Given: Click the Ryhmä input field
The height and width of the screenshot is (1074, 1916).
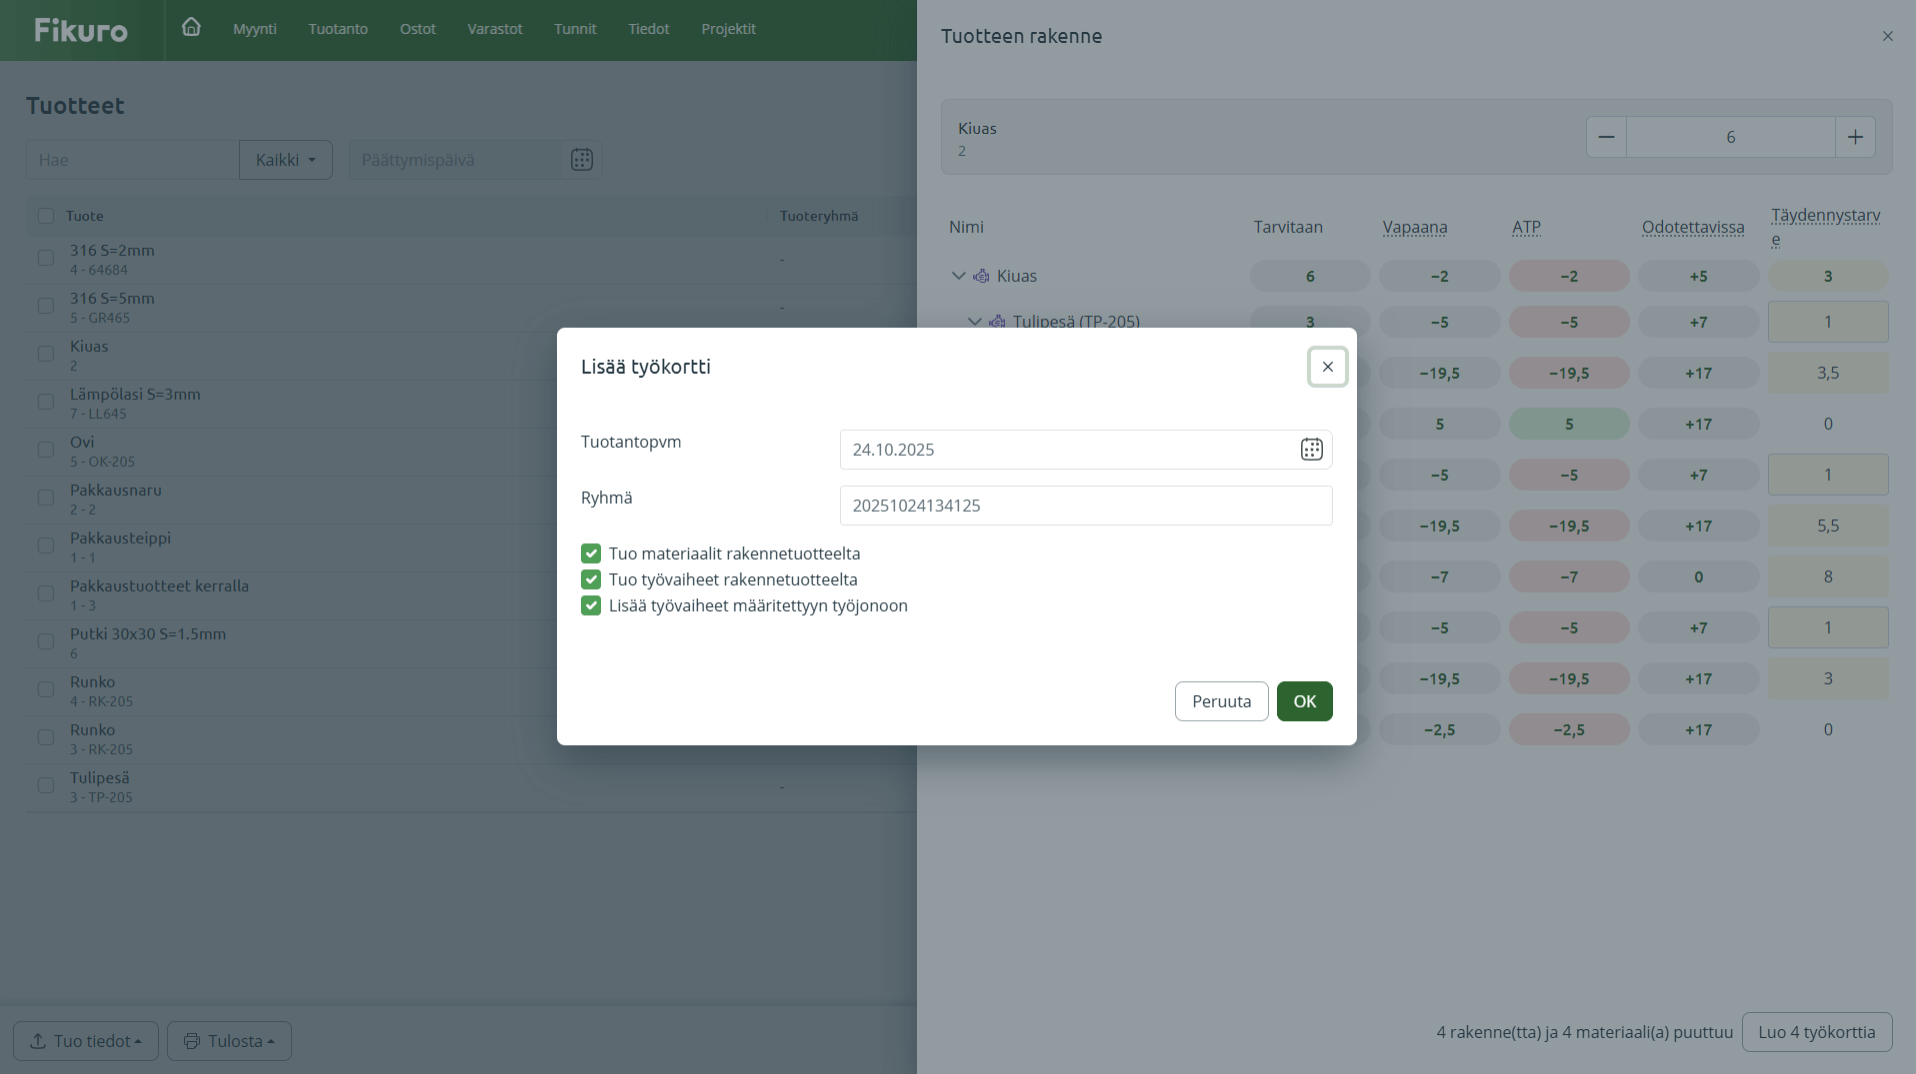Looking at the screenshot, I should [1085, 506].
